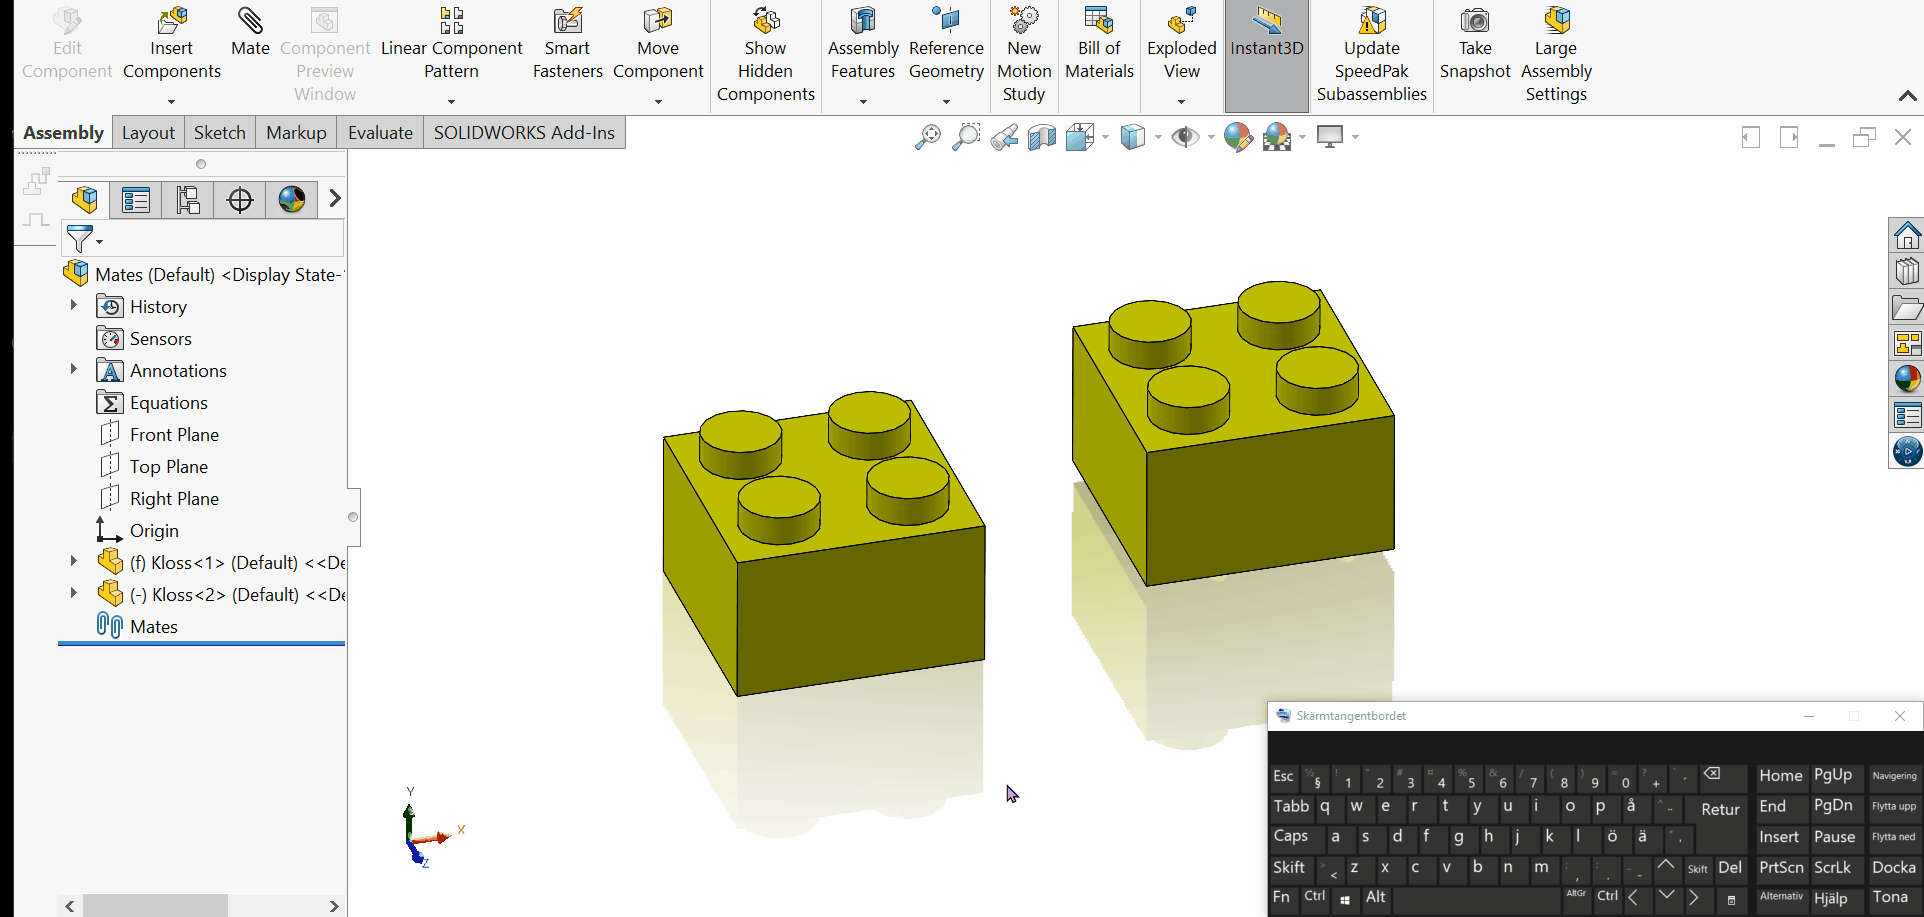Viewport: 1924px width, 917px height.
Task: Open the Bill of Materials tool
Action: [x=1099, y=44]
